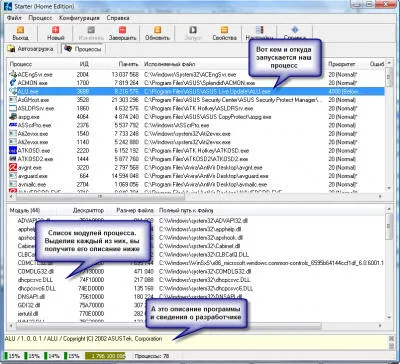Click the Справка (Help) toolbar icon

pos(295,30)
